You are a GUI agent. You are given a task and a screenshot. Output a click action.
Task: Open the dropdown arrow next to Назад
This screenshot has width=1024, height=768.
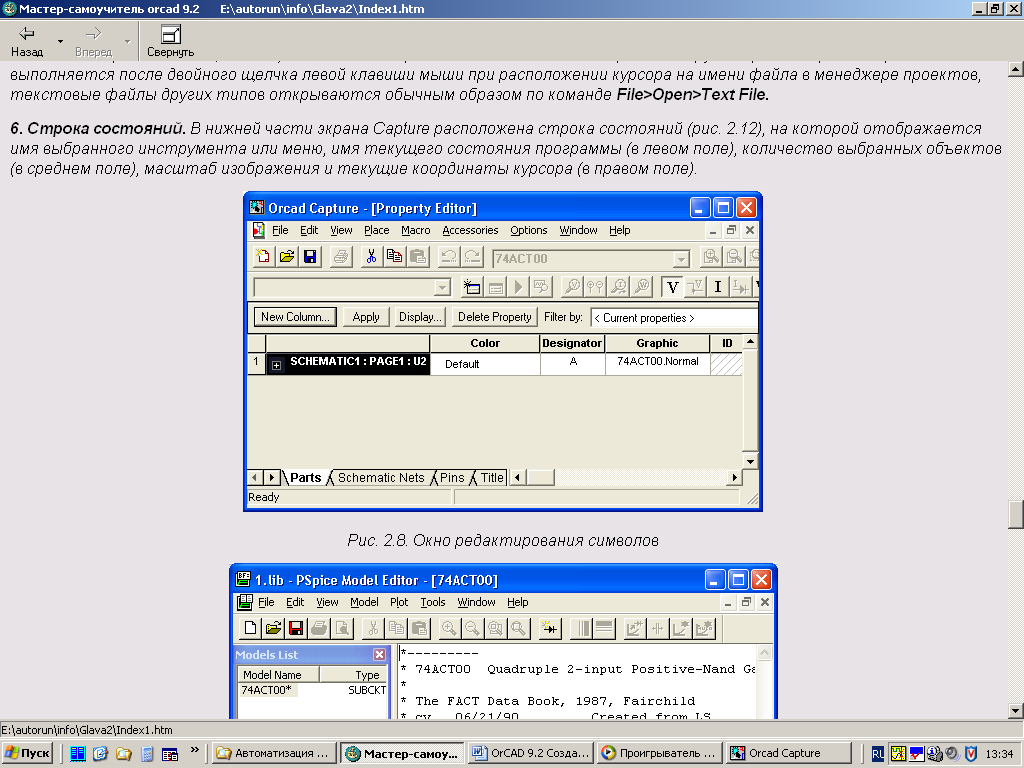[60, 41]
